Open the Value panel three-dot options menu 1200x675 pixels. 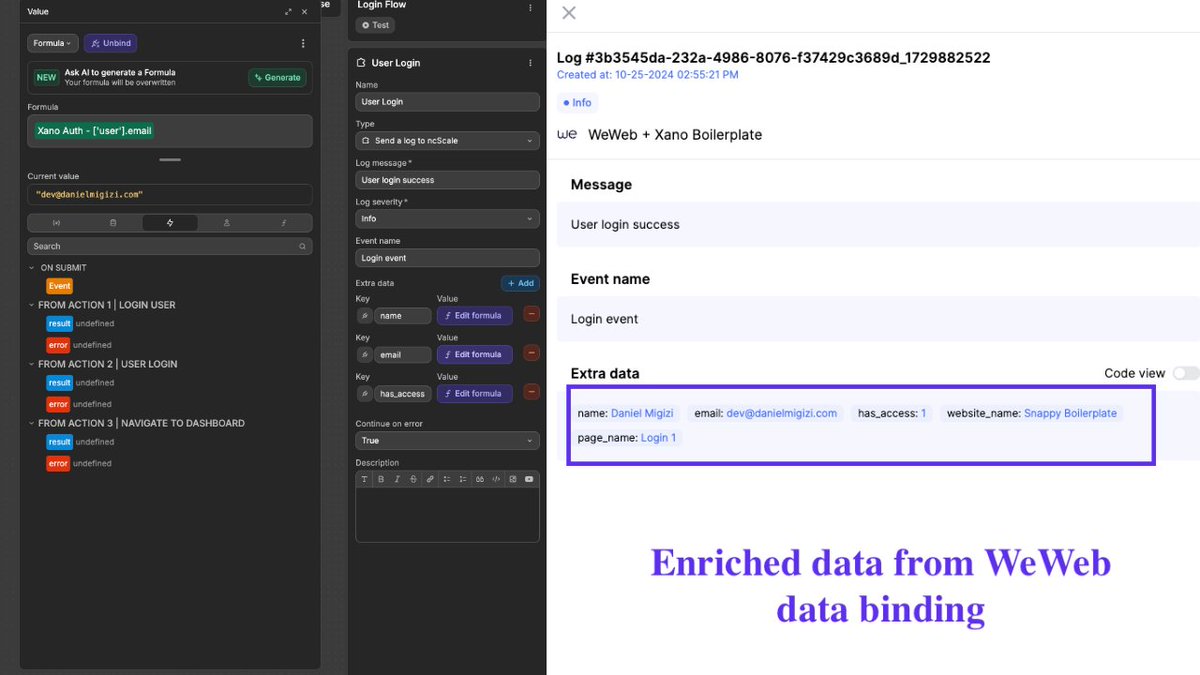pyautogui.click(x=303, y=43)
